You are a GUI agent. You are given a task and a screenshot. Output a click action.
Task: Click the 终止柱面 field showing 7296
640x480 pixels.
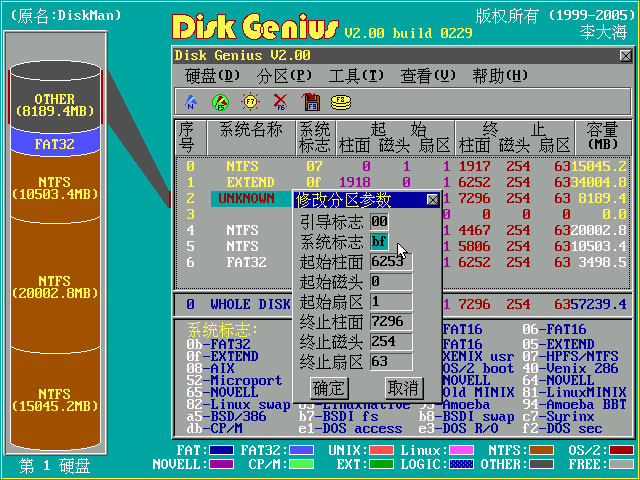tap(391, 321)
